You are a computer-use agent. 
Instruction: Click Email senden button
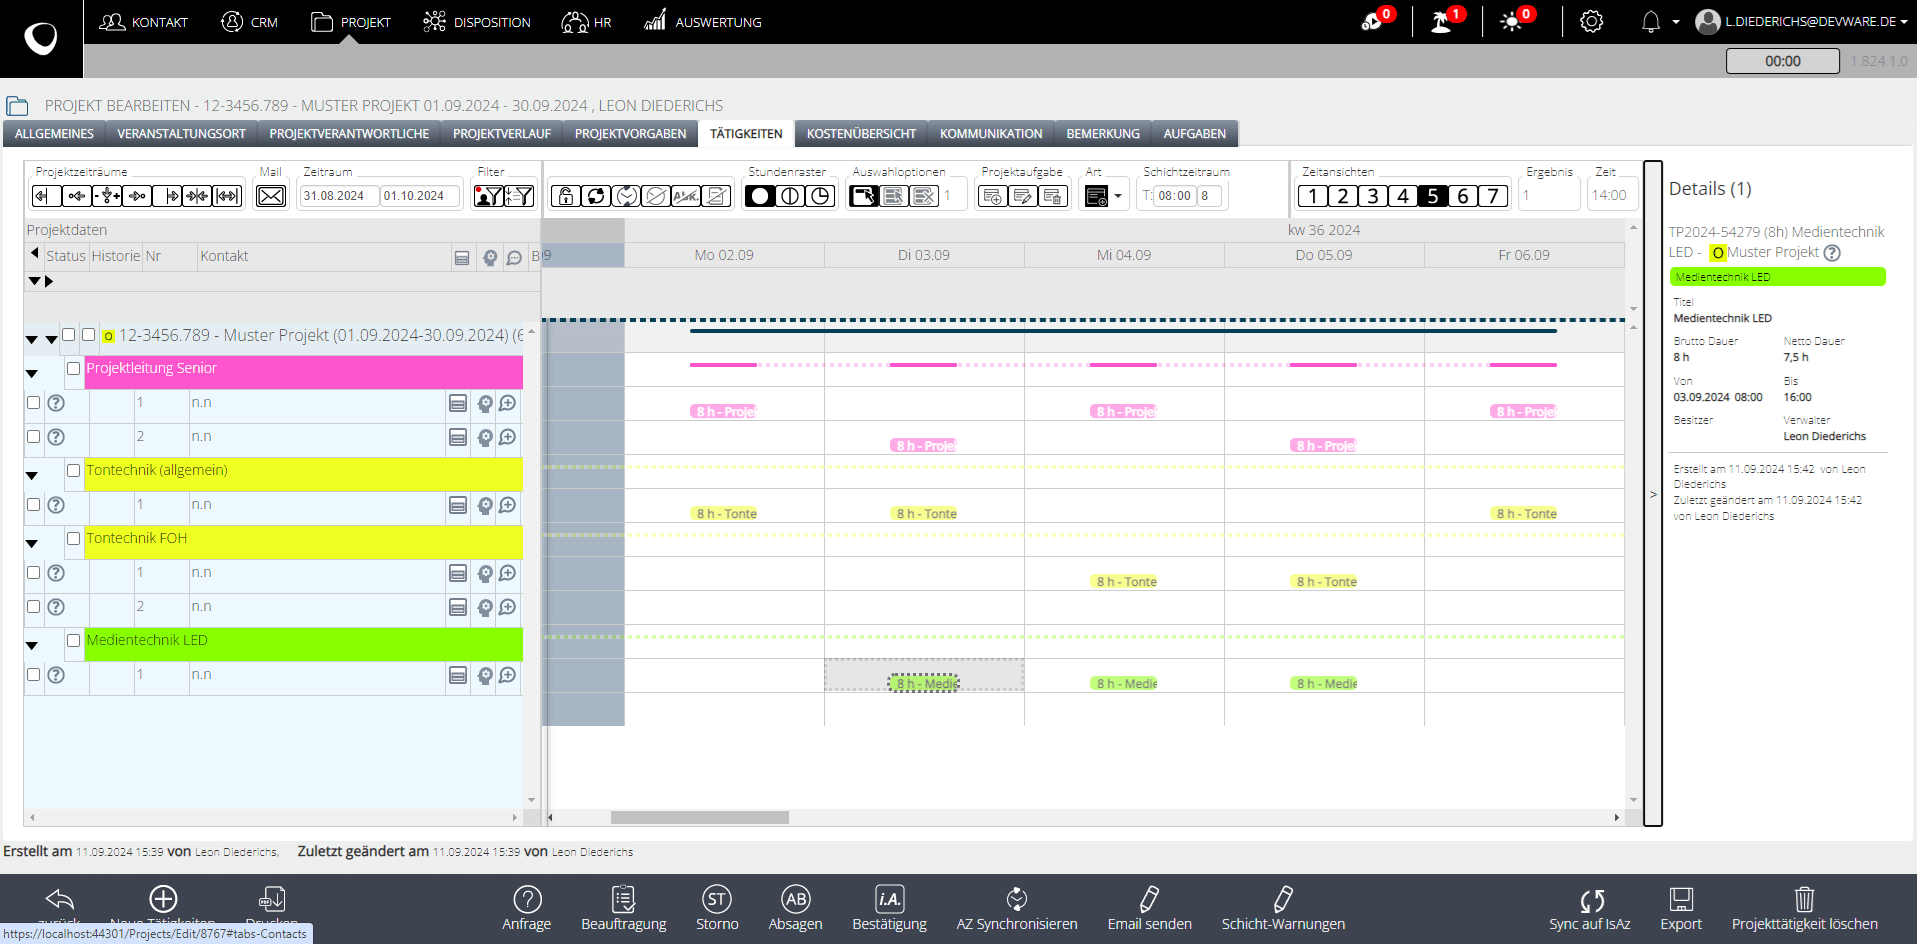coord(1150,908)
